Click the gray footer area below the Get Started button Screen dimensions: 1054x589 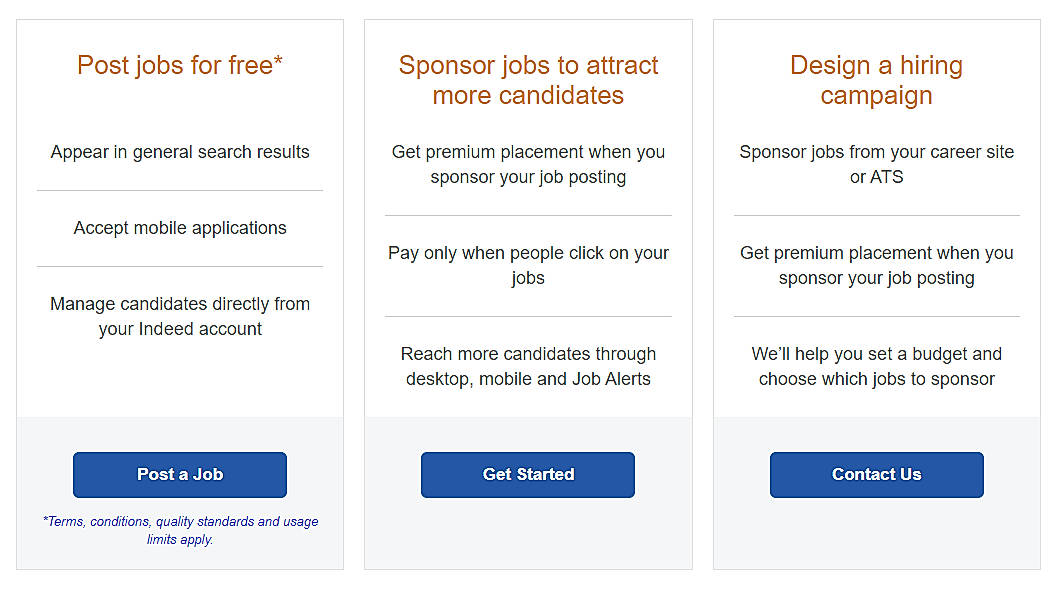pyautogui.click(x=528, y=534)
